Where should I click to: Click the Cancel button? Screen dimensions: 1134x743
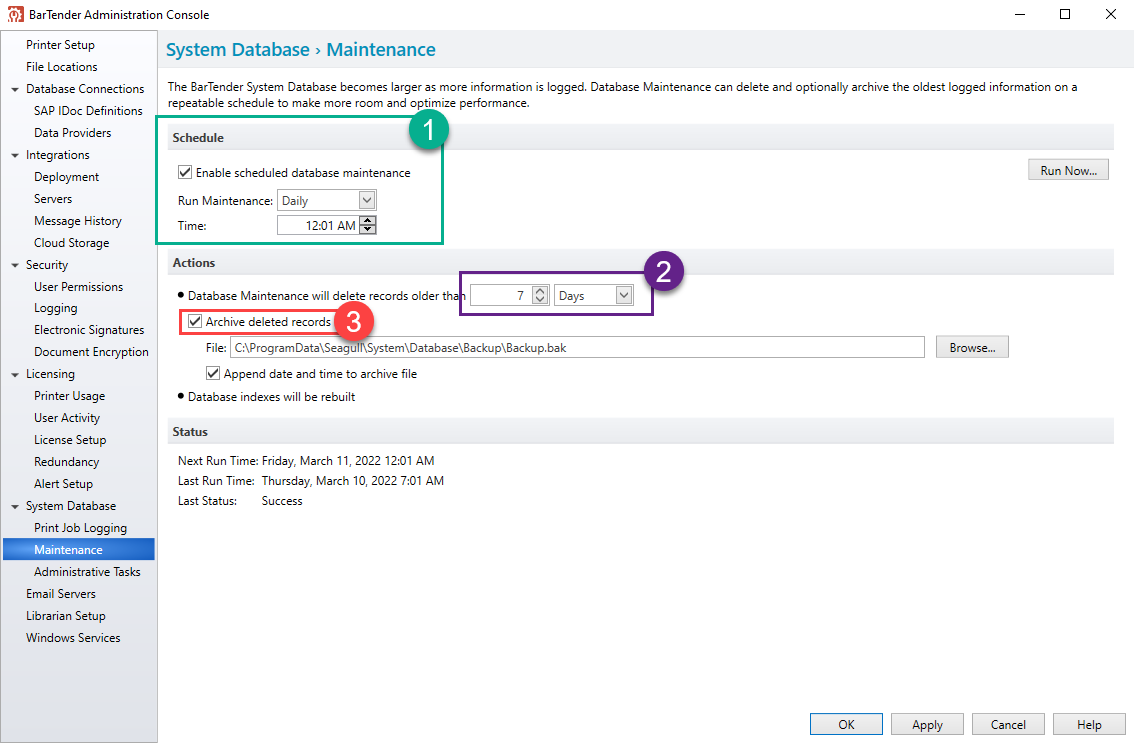tap(1008, 724)
